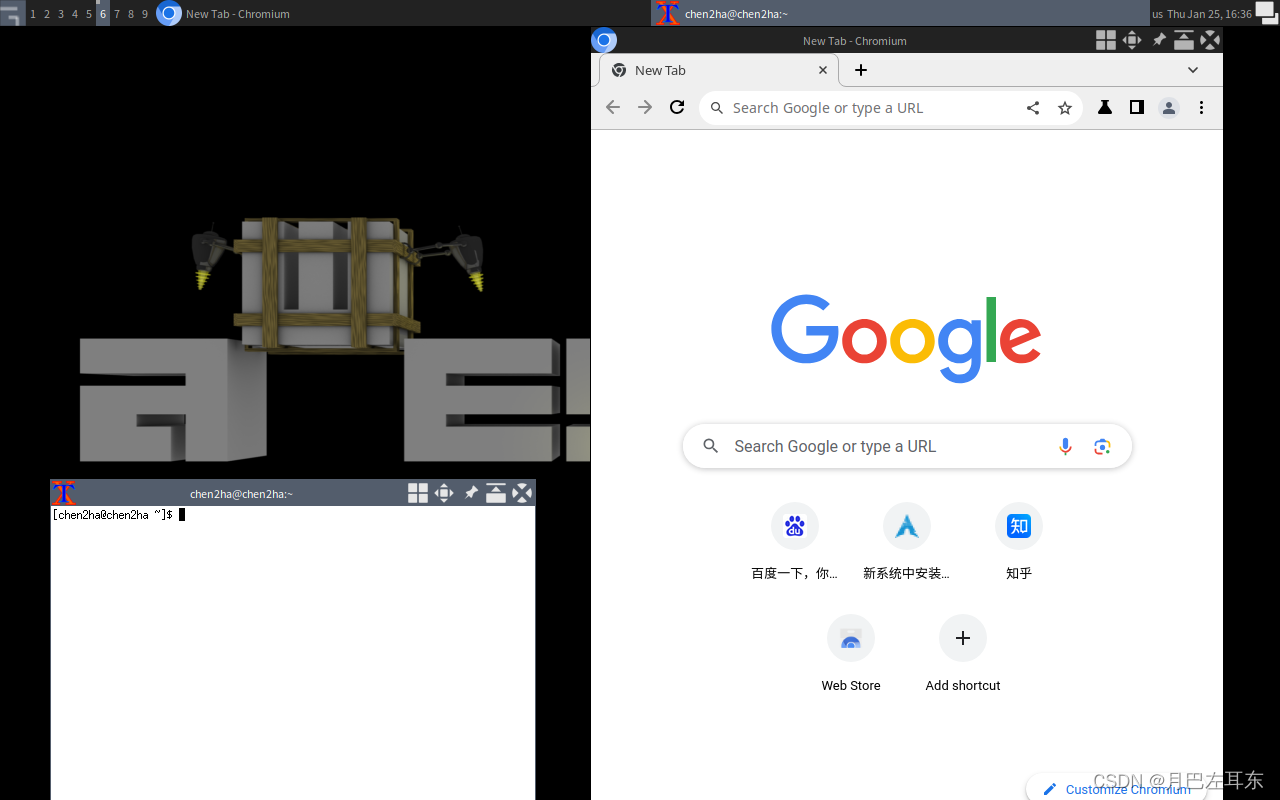The image size is (1280, 800).
Task: Switch to workspace tag 4
Action: 75,14
